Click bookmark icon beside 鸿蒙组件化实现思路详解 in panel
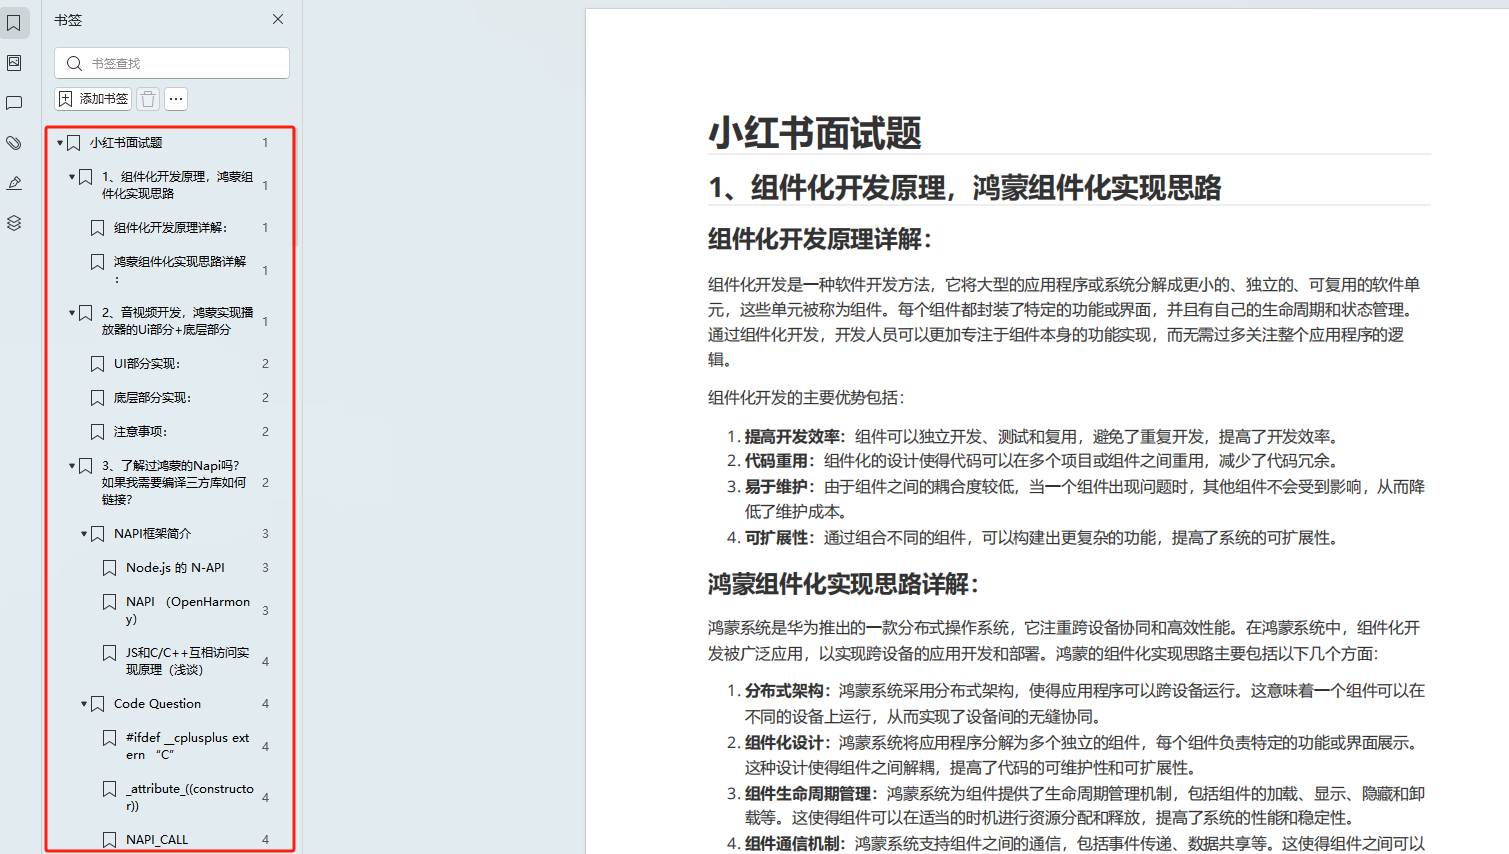 coord(98,262)
